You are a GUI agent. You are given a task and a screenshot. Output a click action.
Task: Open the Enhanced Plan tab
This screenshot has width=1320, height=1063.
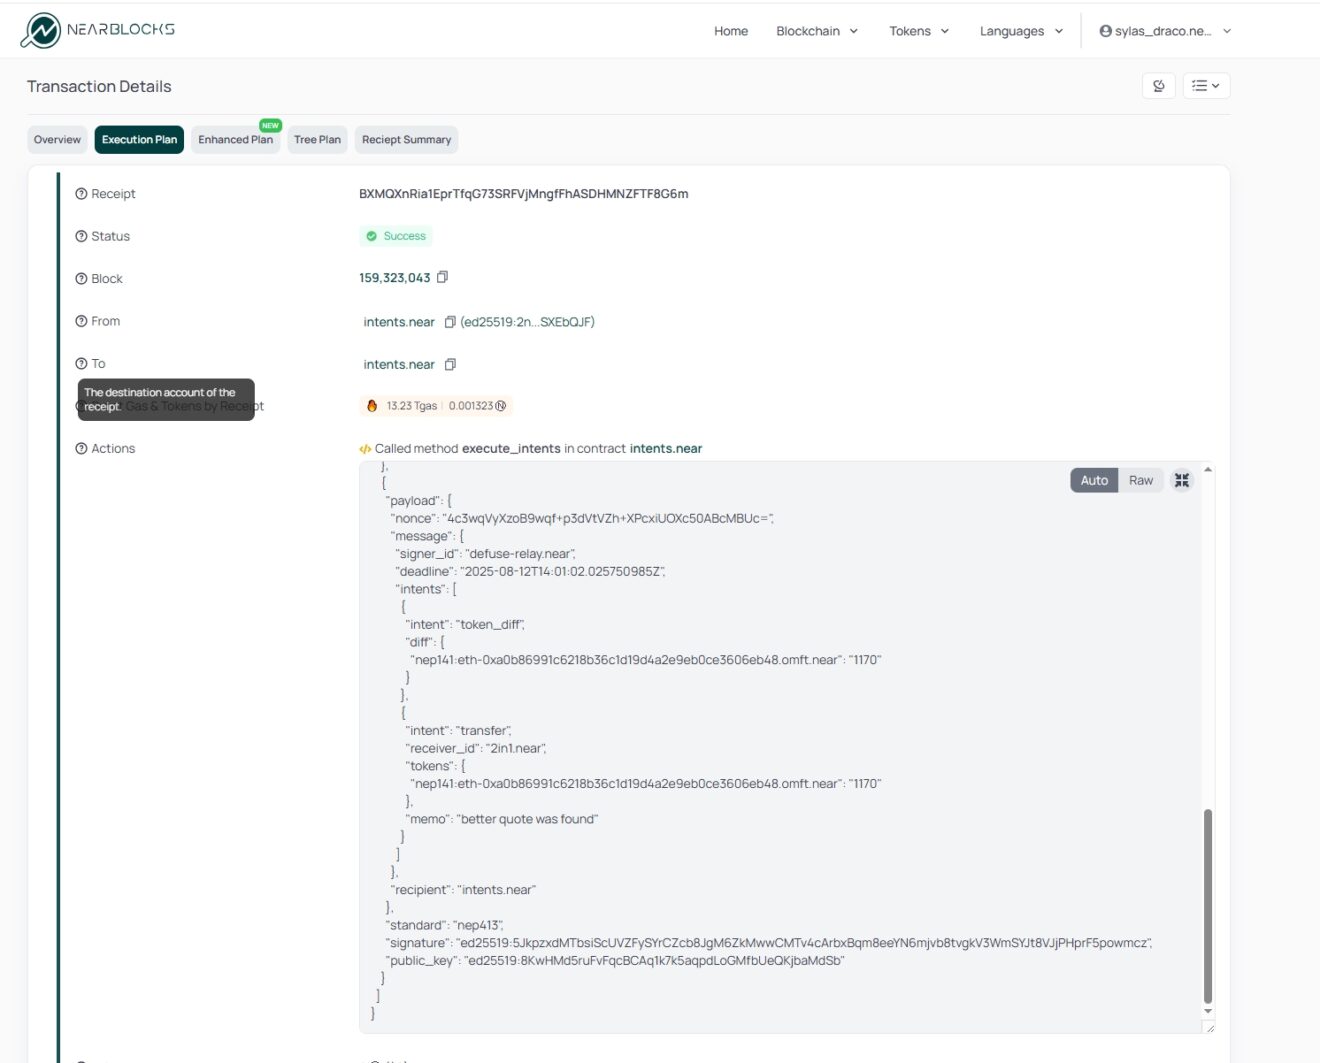[x=235, y=140]
